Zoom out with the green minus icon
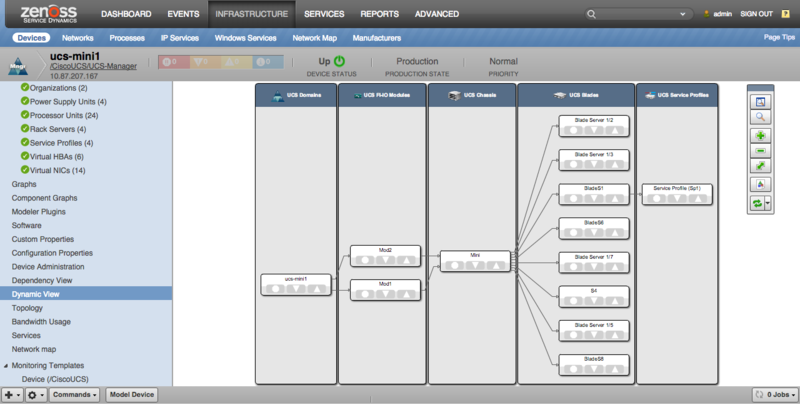 (x=760, y=151)
